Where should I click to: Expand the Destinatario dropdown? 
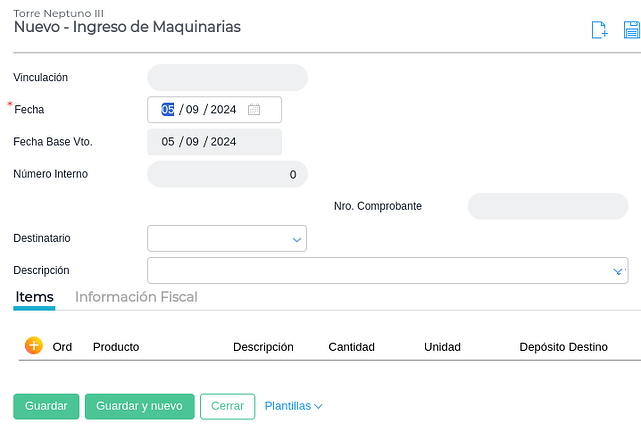pos(296,239)
